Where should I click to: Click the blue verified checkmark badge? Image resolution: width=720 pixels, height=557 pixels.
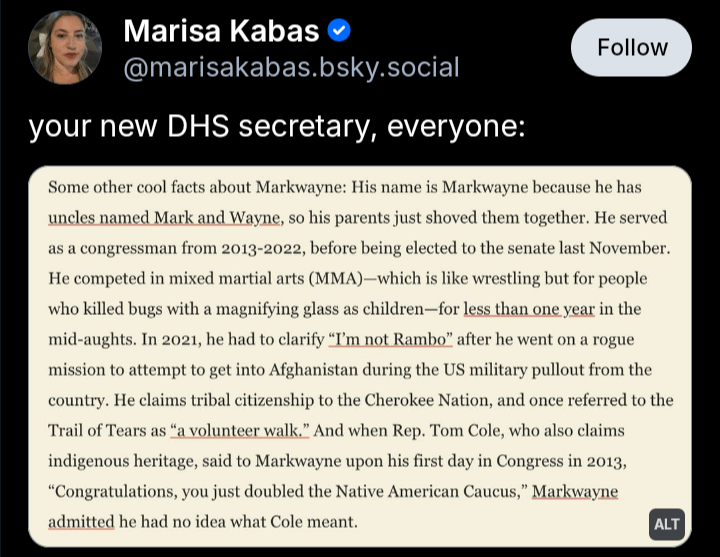338,31
